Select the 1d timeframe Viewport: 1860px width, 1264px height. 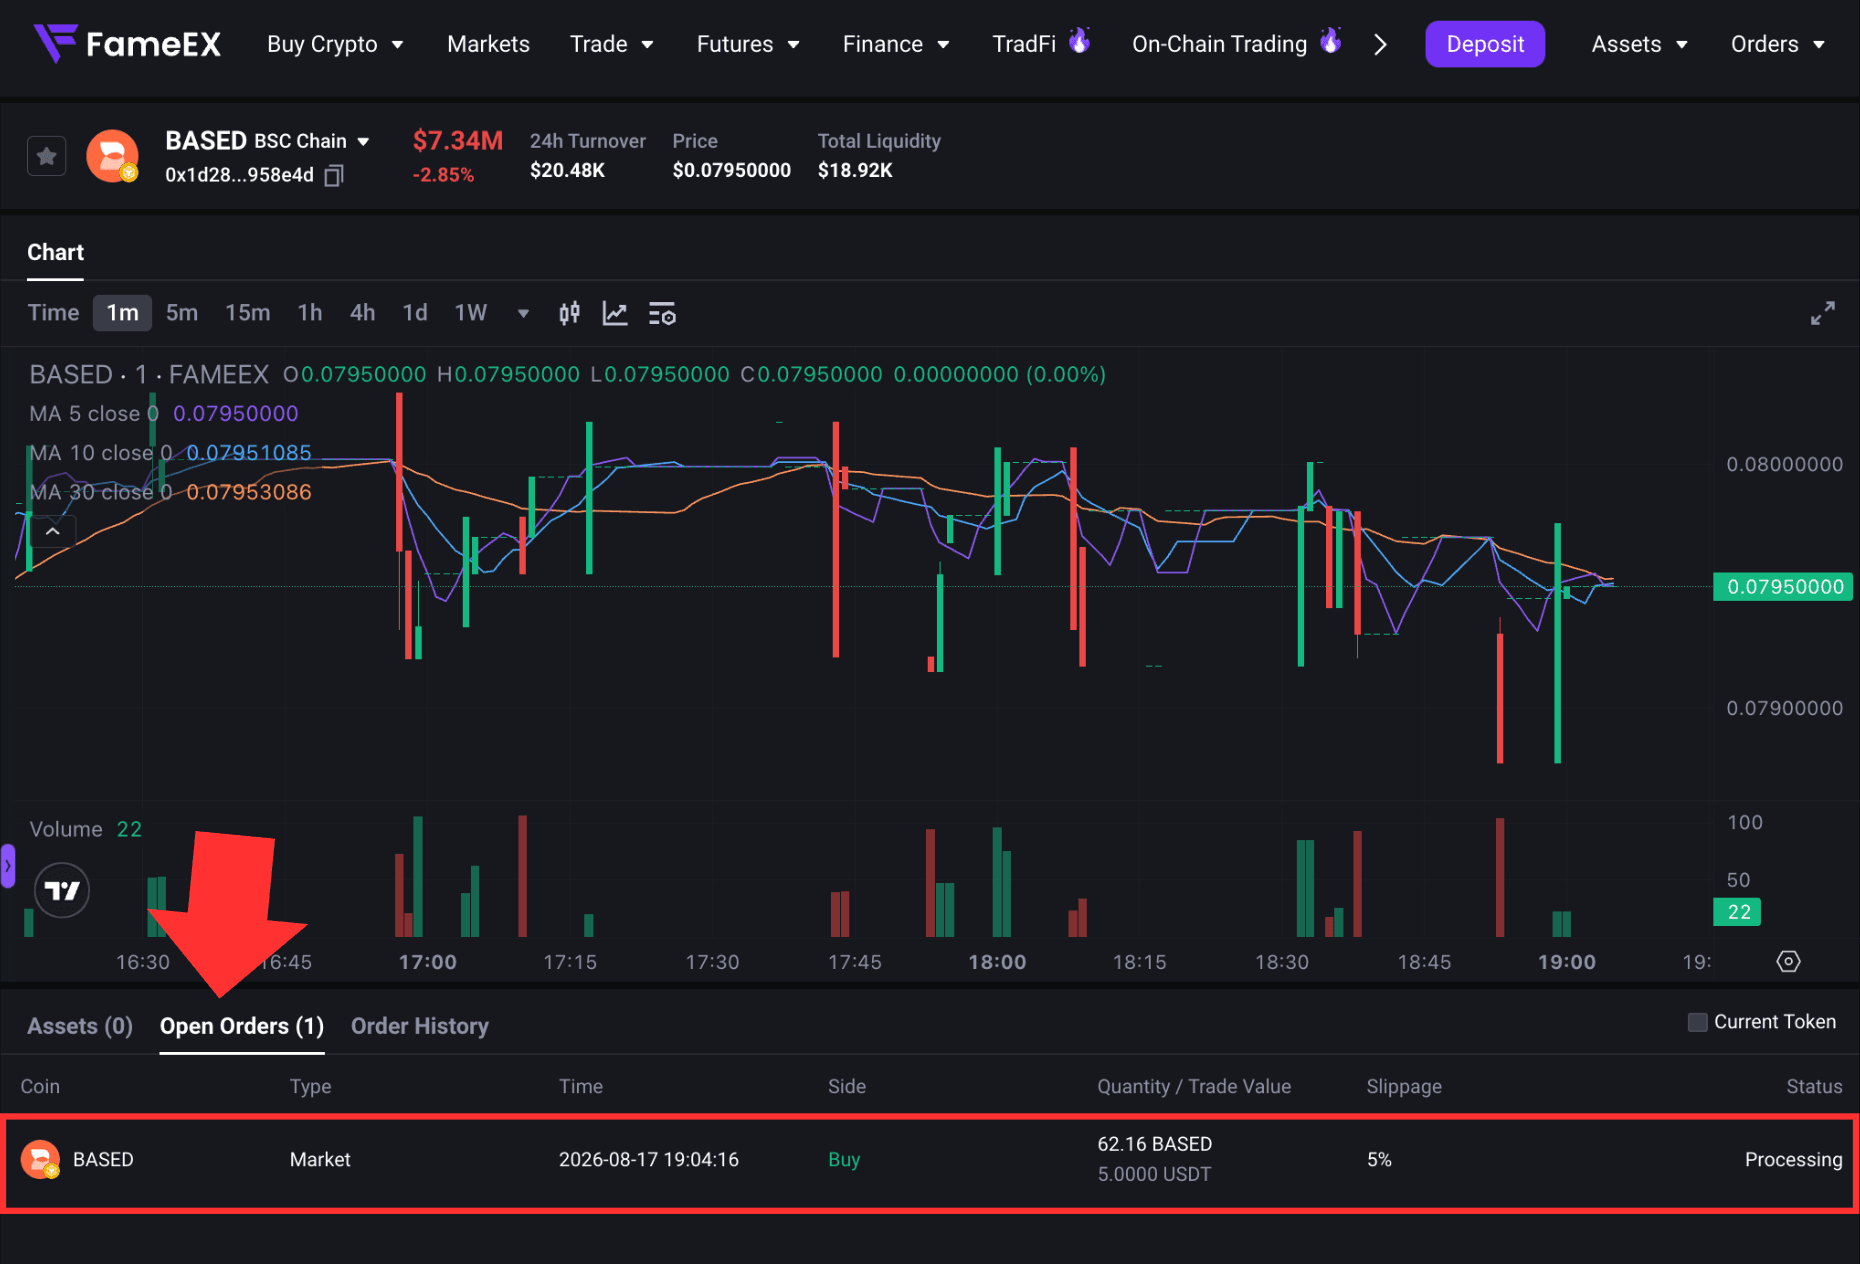pos(415,313)
